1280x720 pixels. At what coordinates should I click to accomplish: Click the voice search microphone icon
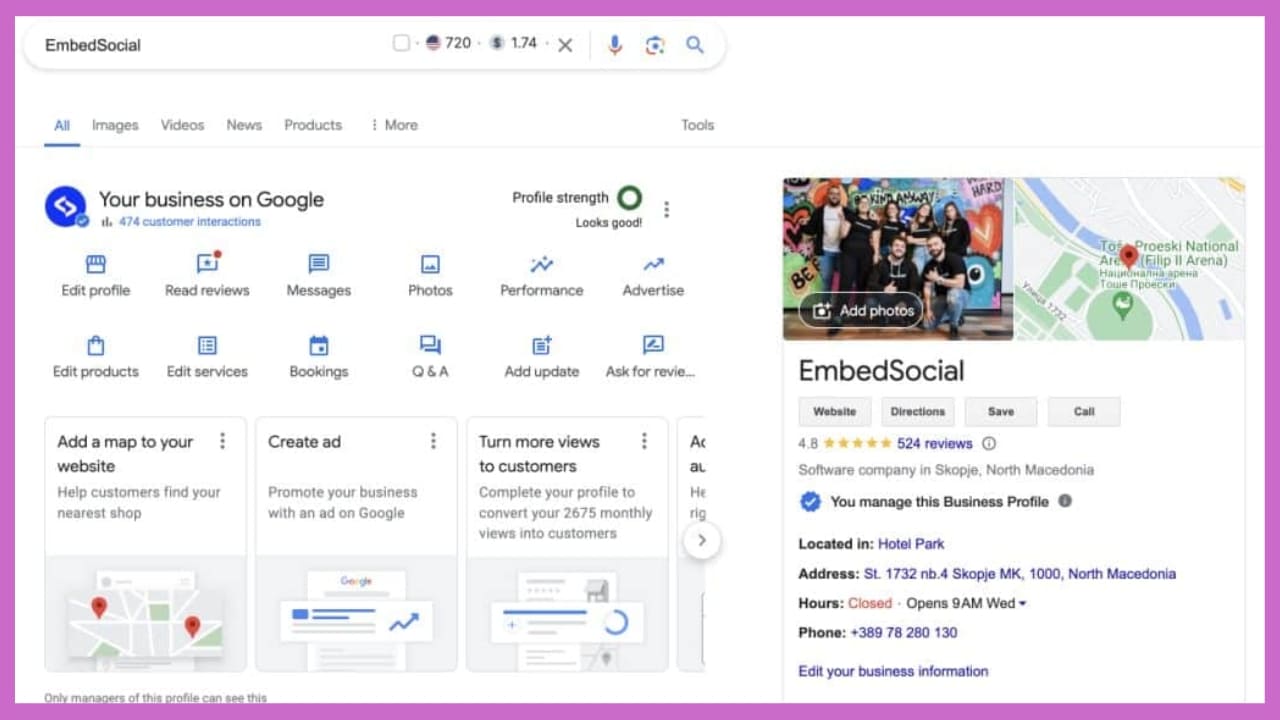click(x=614, y=44)
